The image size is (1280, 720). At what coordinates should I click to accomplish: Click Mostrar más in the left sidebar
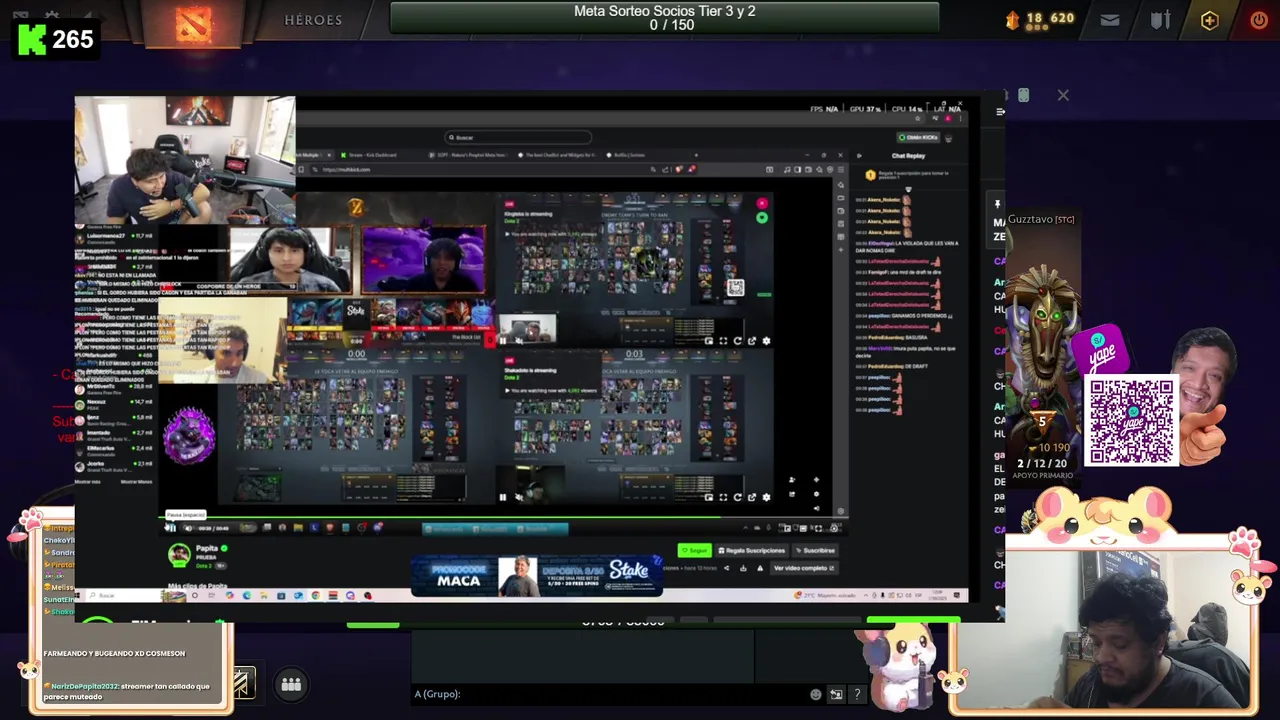pos(88,482)
